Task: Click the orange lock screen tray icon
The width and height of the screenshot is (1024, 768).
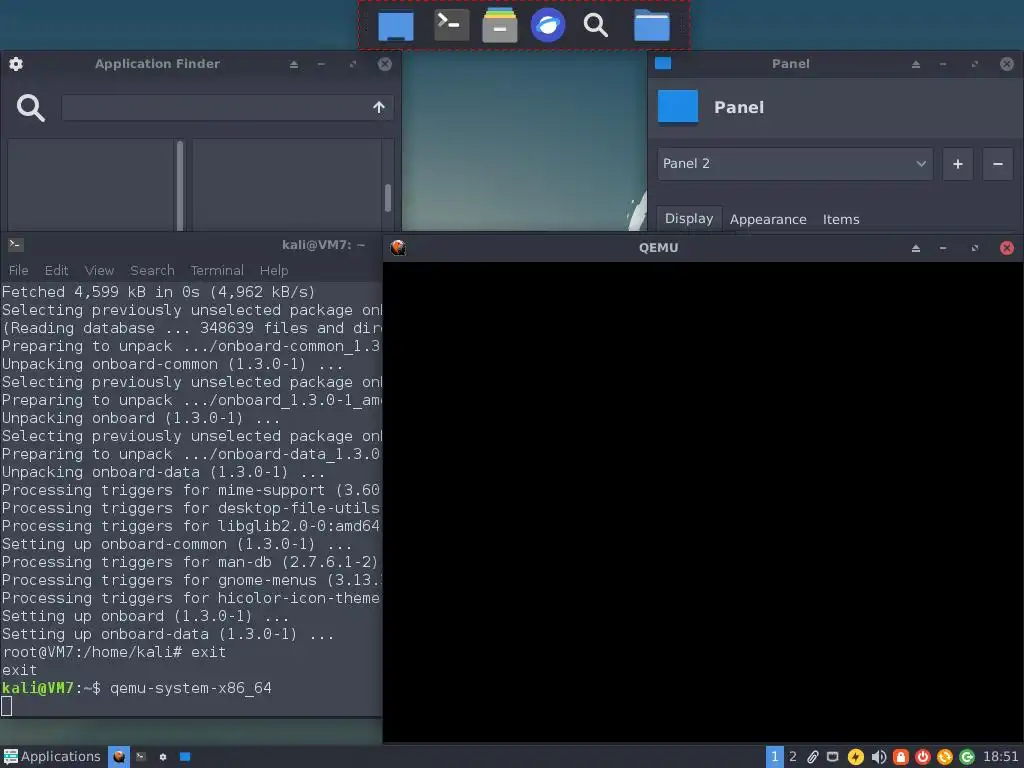Action: (x=901, y=757)
